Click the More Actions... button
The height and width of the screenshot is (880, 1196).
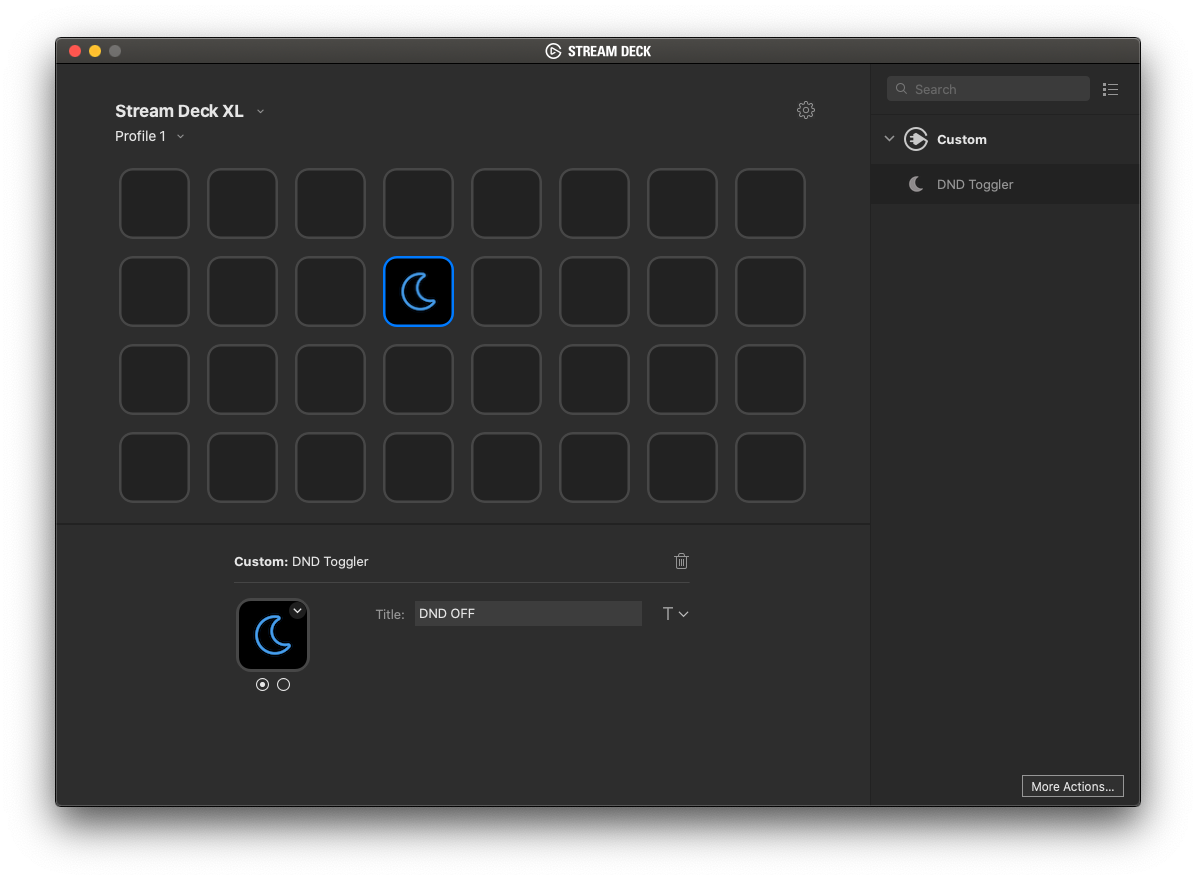coord(1072,786)
